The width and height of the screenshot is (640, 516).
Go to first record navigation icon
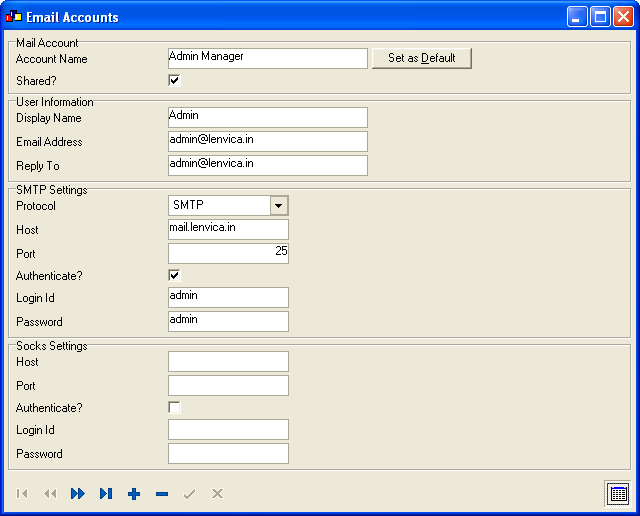[22, 494]
